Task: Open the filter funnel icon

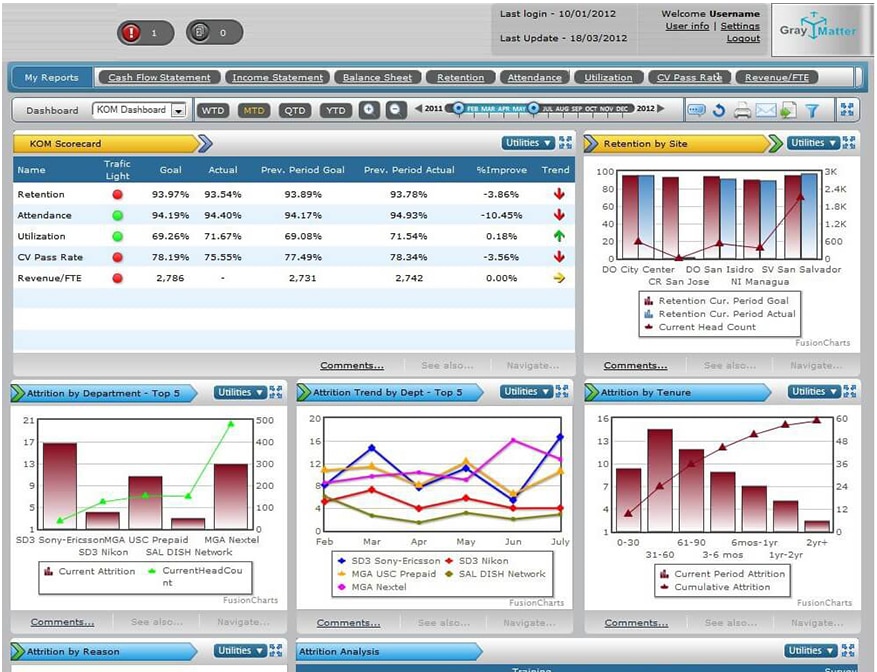Action: click(x=812, y=110)
